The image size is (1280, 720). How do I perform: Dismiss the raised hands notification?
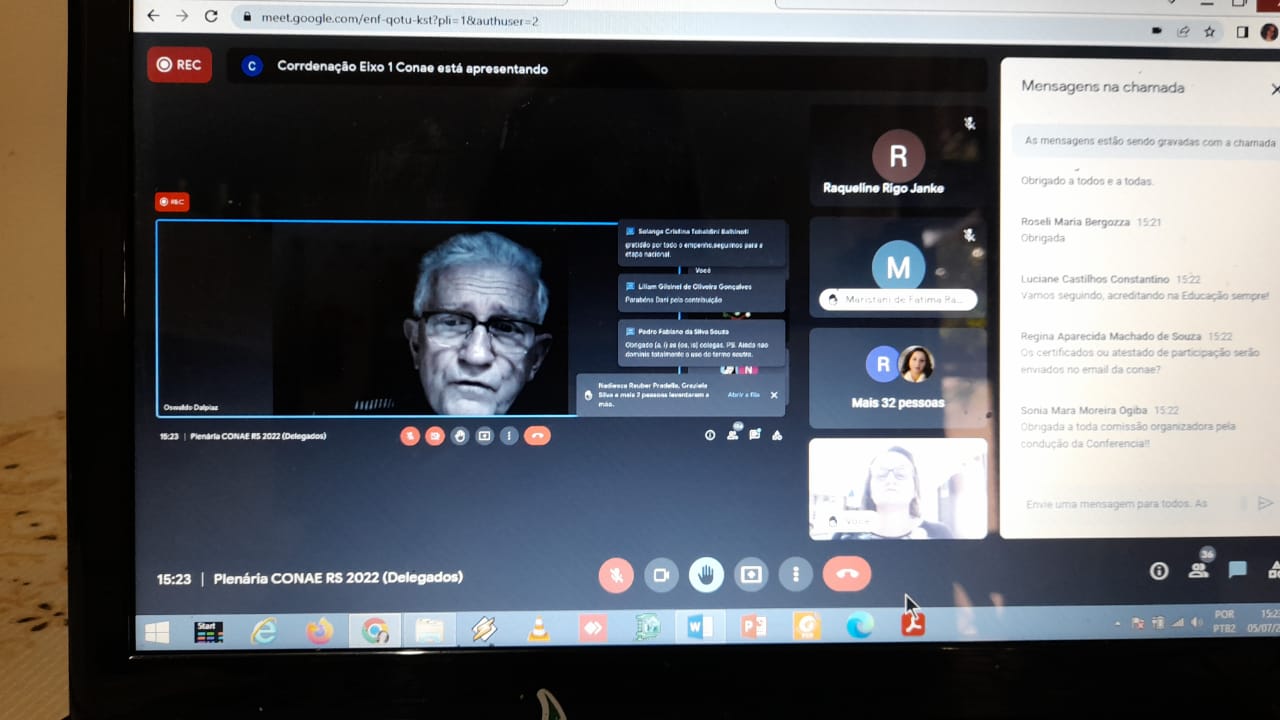pyautogui.click(x=773, y=395)
